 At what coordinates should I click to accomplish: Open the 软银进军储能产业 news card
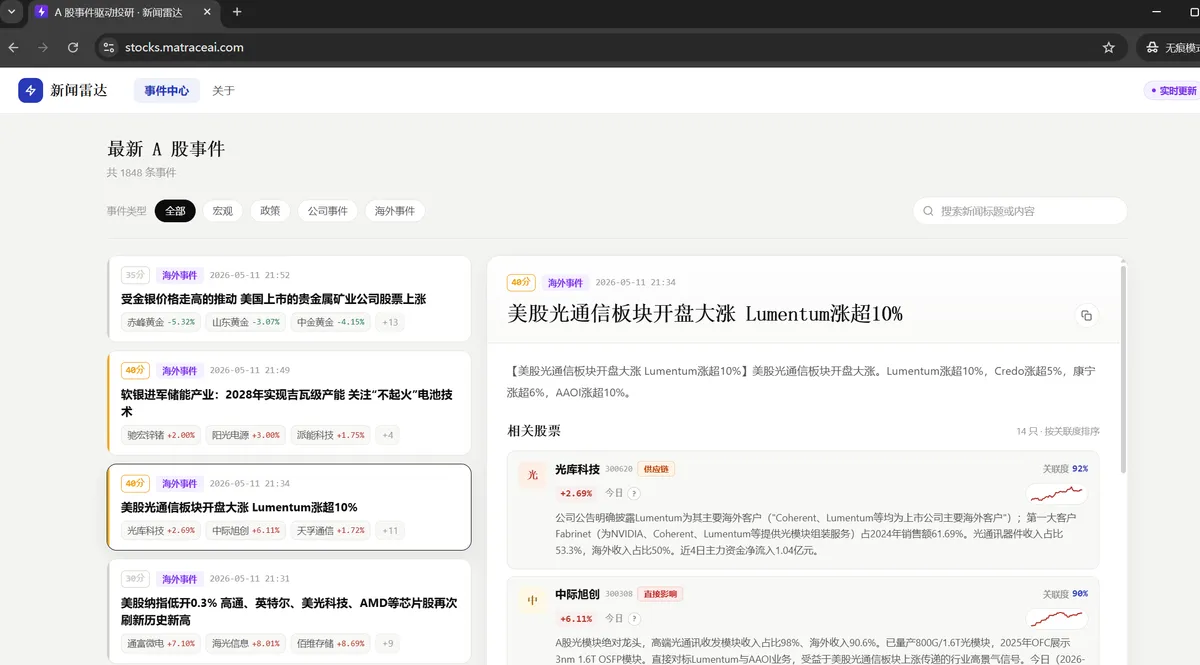click(x=289, y=402)
